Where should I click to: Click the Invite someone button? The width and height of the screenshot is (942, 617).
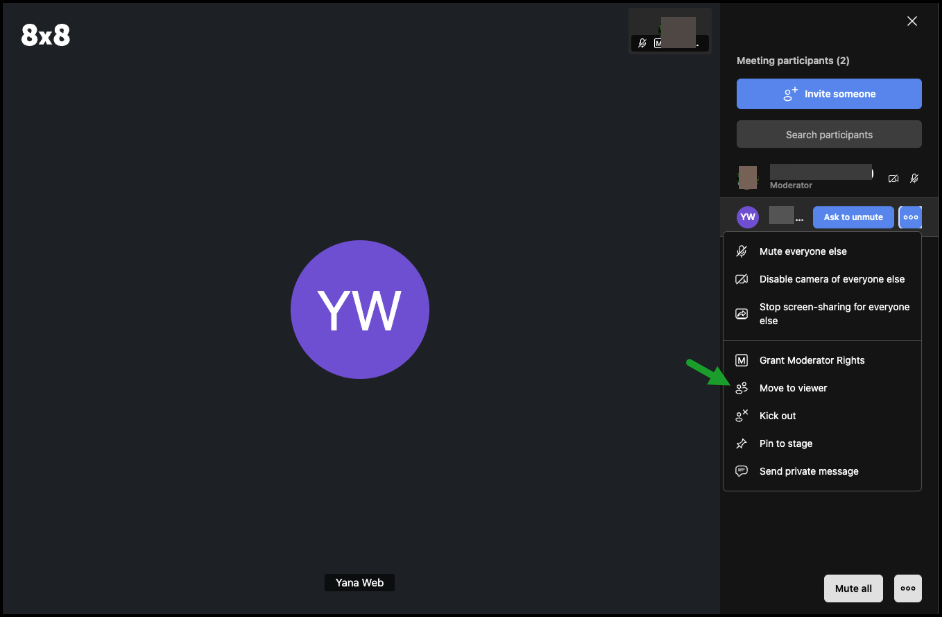(829, 94)
